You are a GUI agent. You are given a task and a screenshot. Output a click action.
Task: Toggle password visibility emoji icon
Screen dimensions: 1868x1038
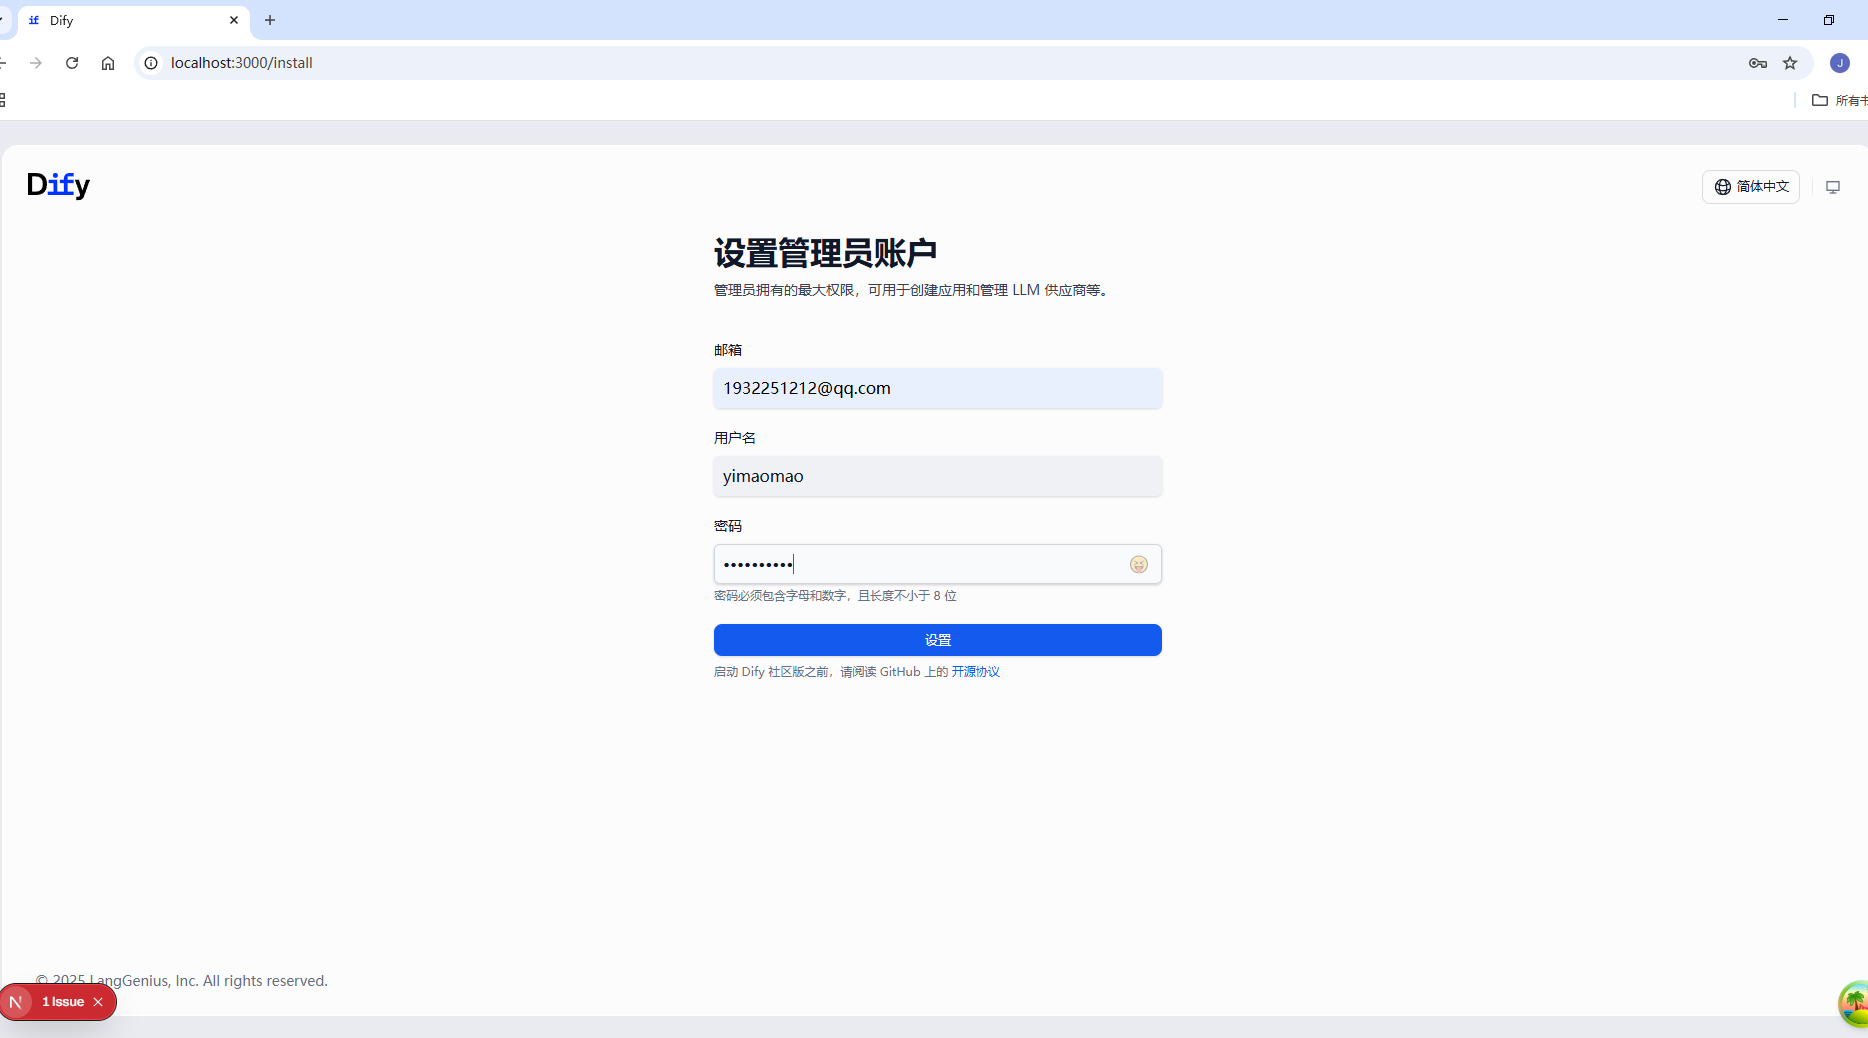1138,565
